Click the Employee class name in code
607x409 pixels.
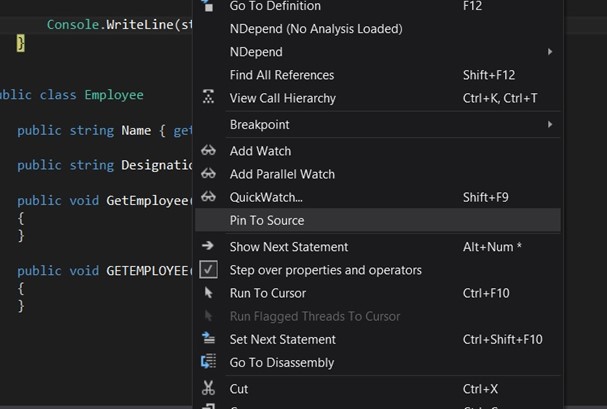(114, 95)
